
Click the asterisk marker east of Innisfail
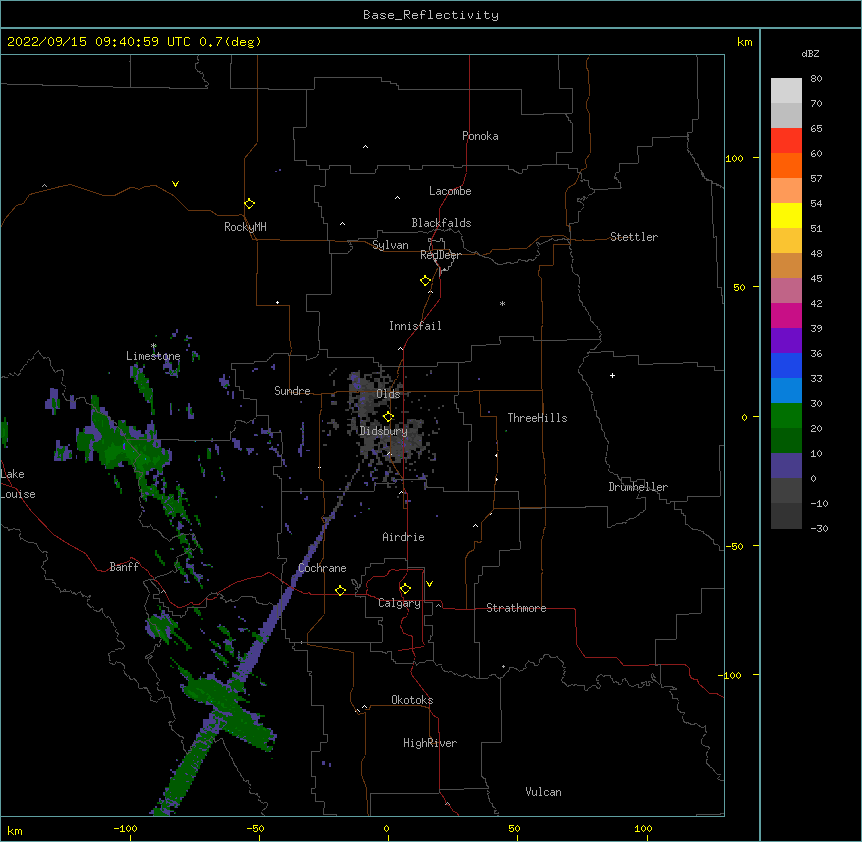(x=502, y=303)
